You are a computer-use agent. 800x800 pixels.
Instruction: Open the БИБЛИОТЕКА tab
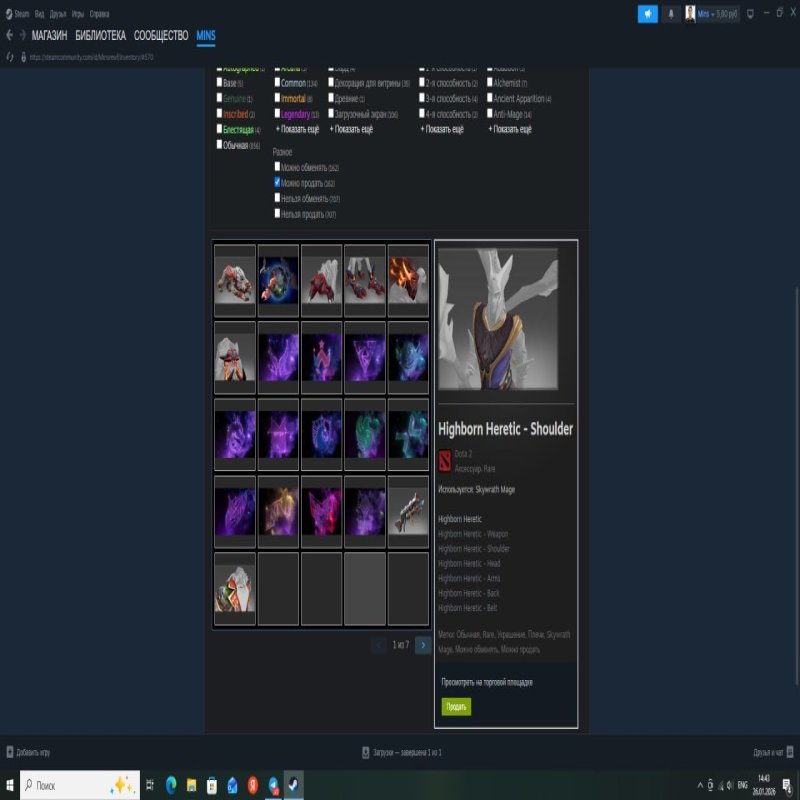point(100,35)
